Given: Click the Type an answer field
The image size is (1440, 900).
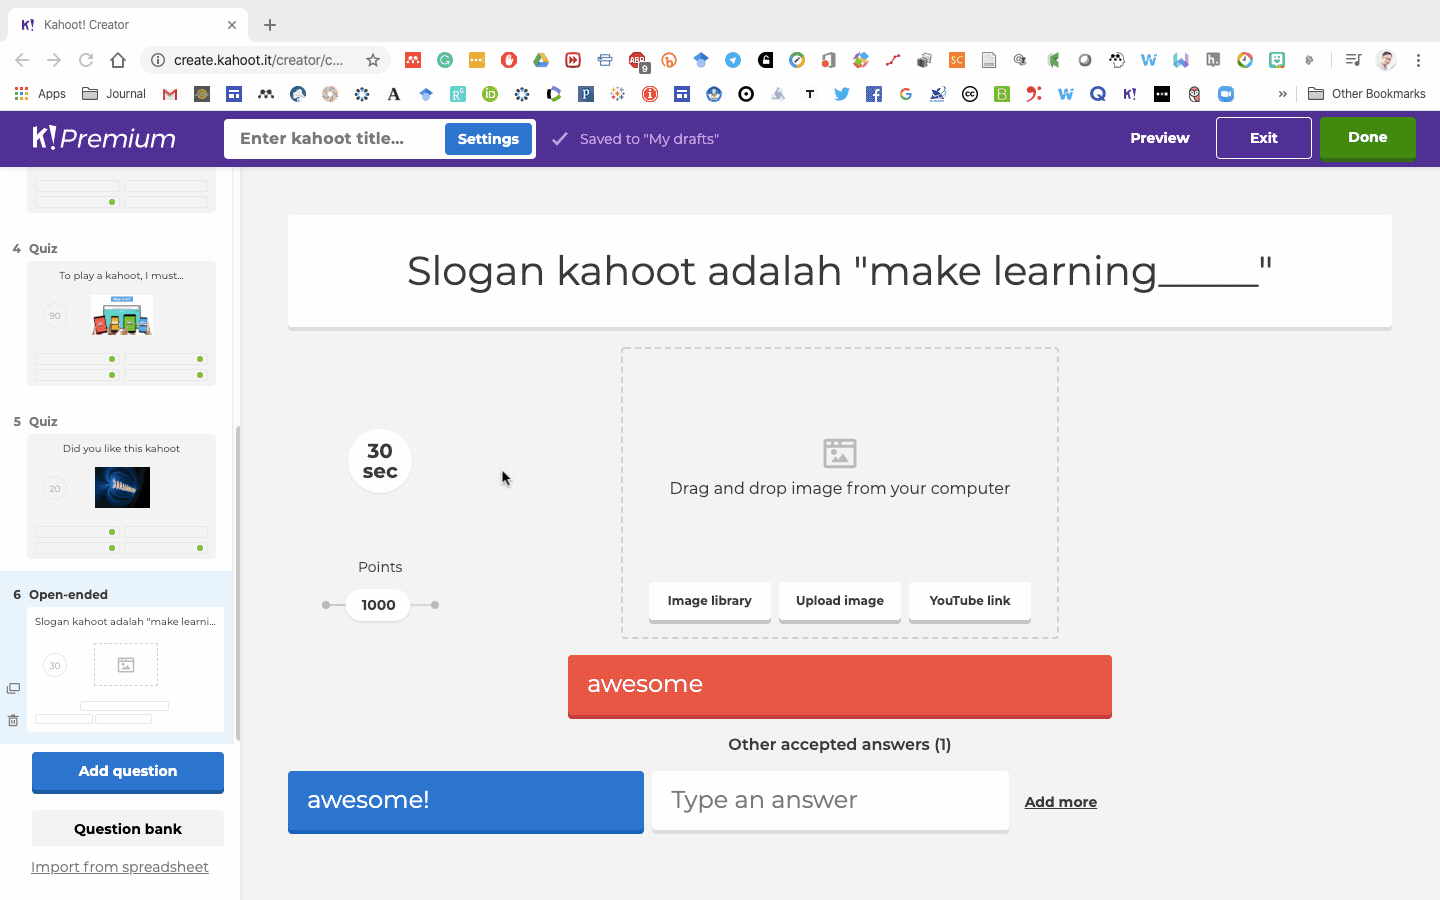Looking at the screenshot, I should [x=829, y=800].
